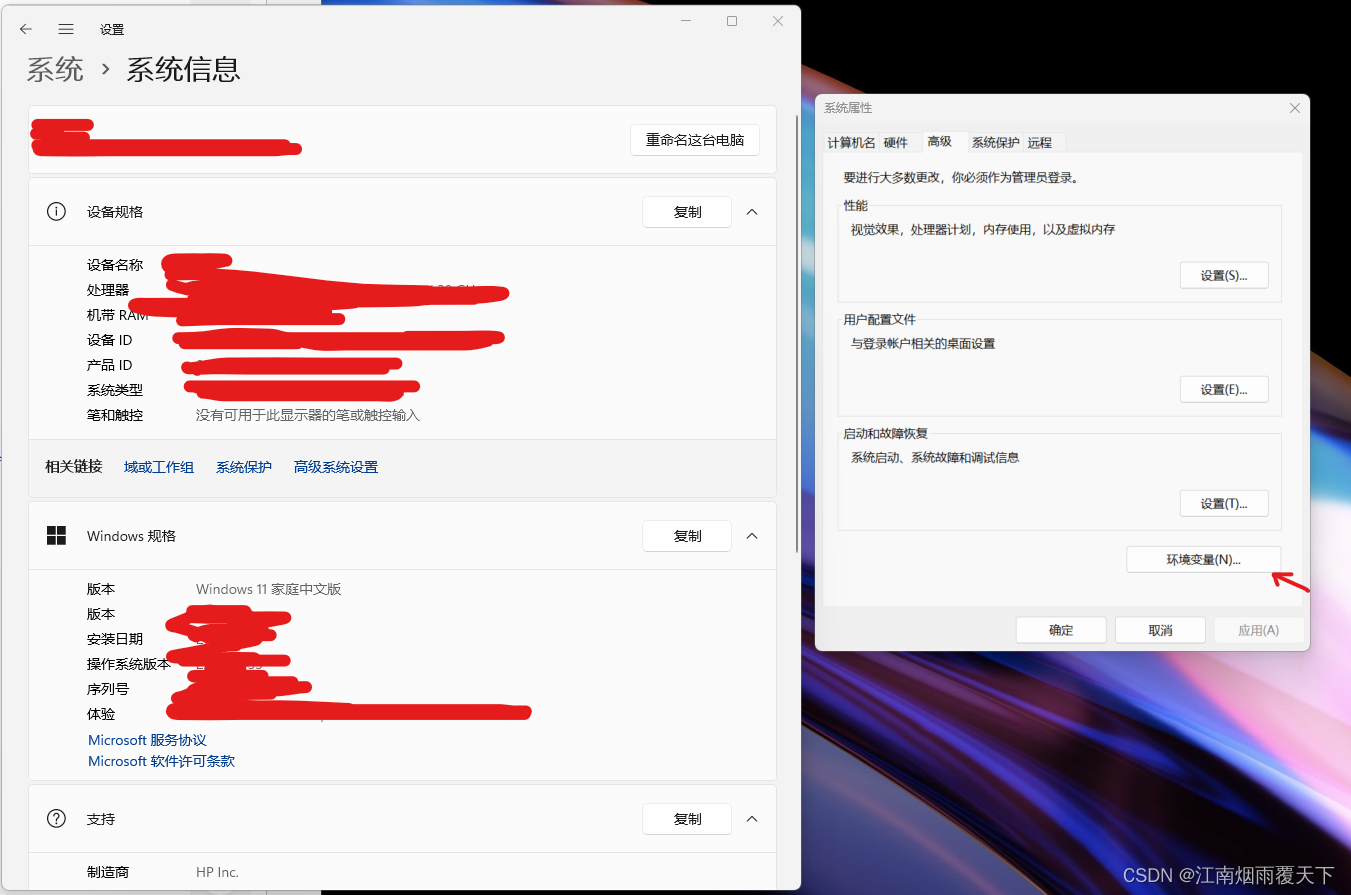Click 确定 in 系统属性 dialog
The height and width of the screenshot is (895, 1351).
pyautogui.click(x=1061, y=630)
